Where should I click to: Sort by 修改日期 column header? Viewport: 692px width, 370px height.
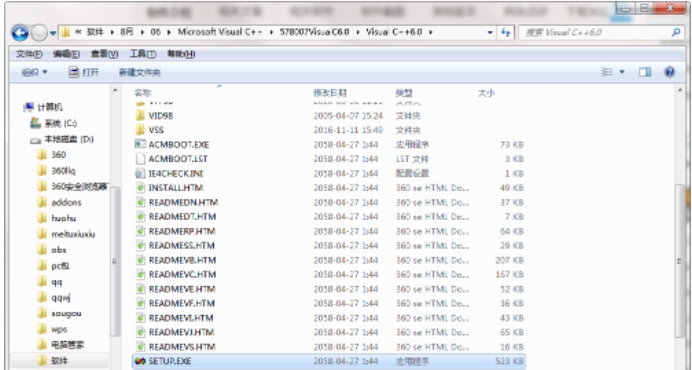pyautogui.click(x=330, y=93)
